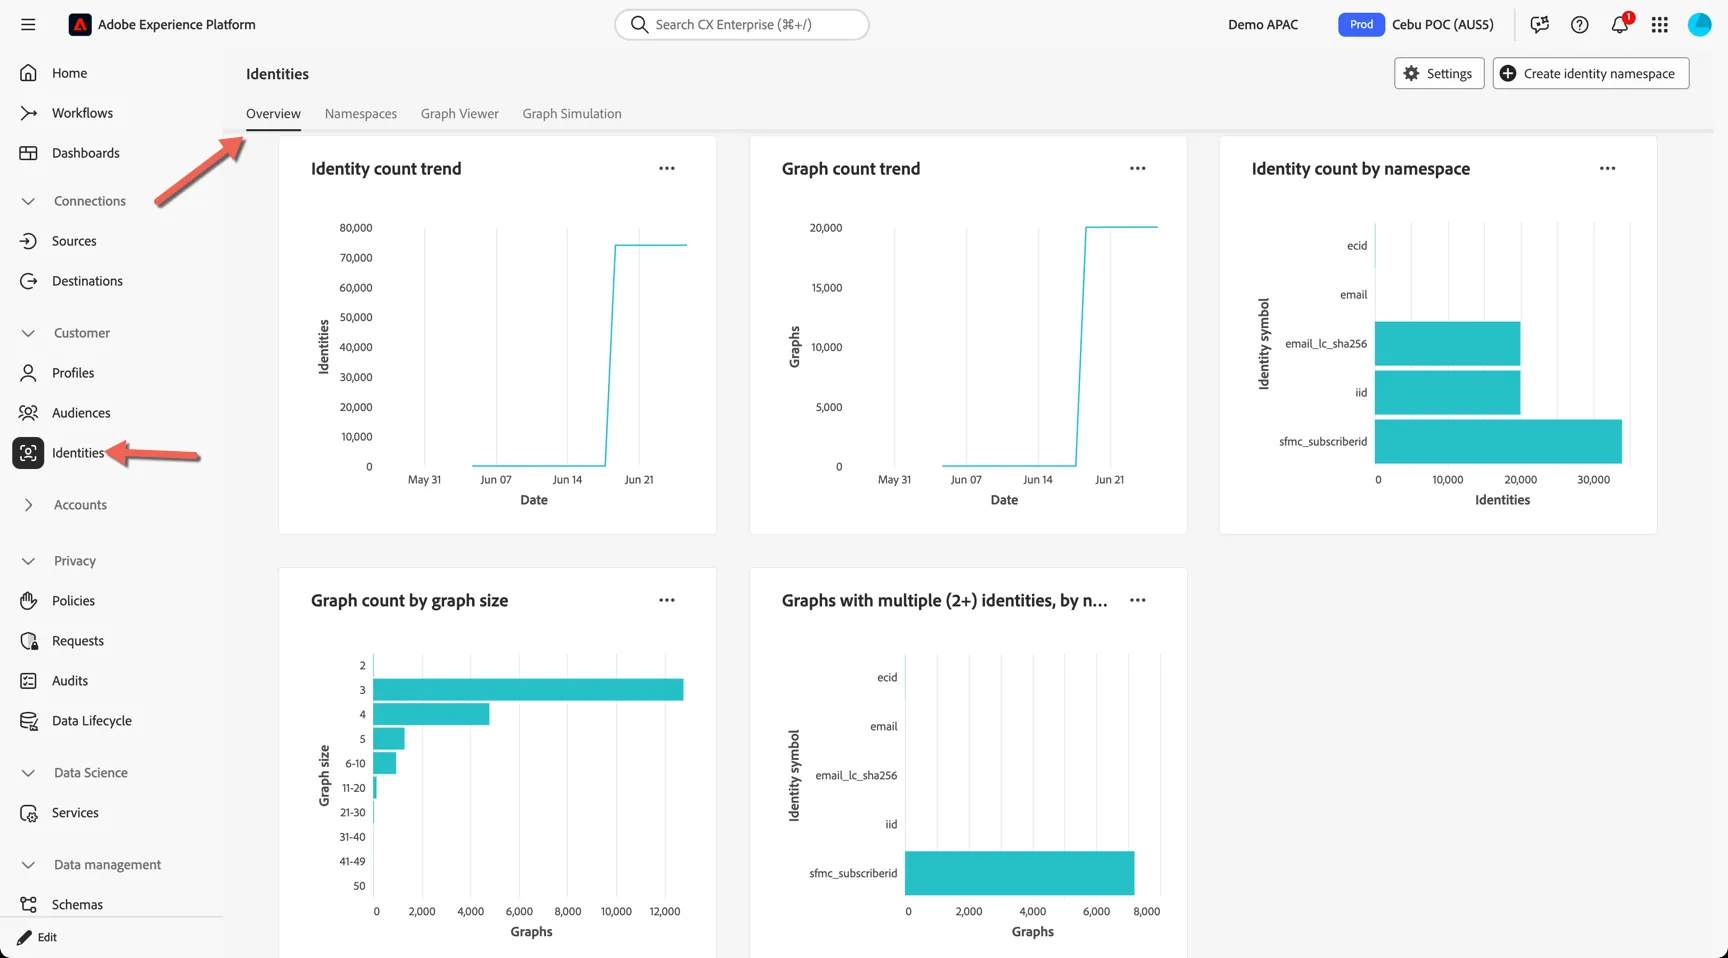Click the Settings button
The height and width of the screenshot is (958, 1728).
1439,73
